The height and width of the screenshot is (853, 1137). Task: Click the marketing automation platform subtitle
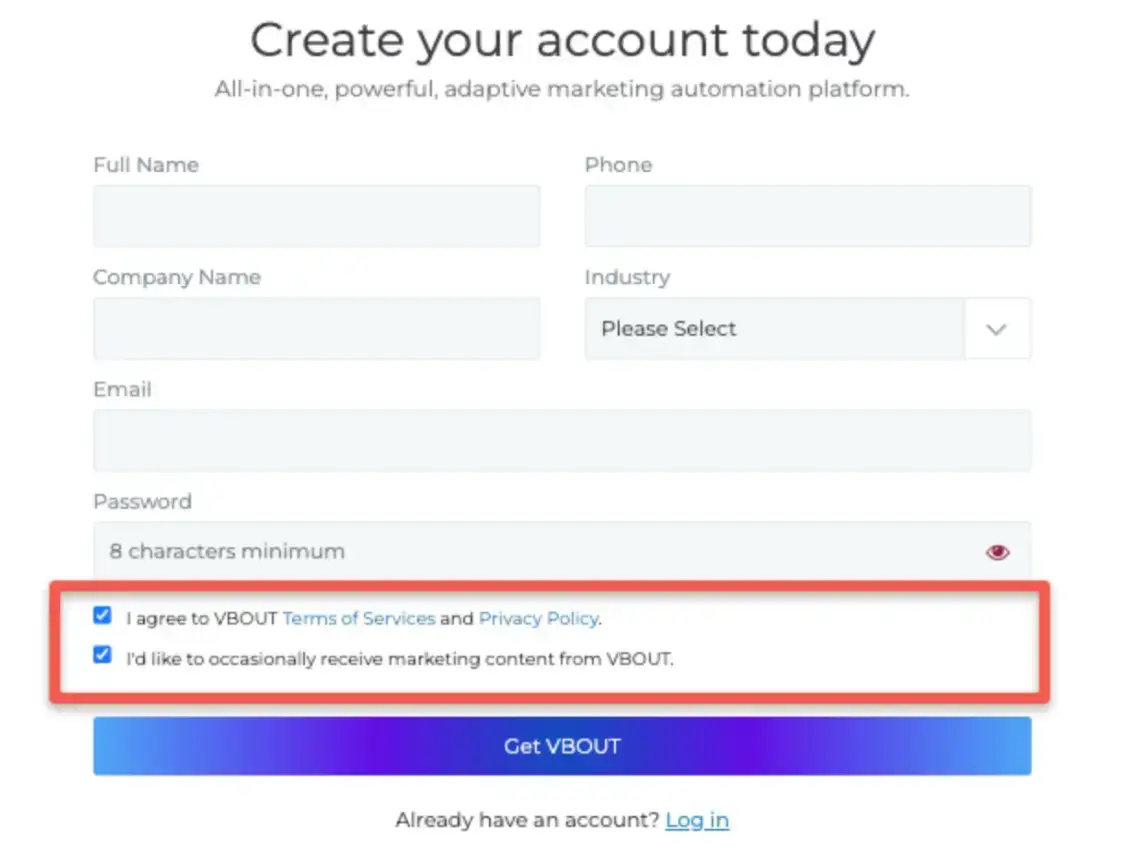pos(561,89)
